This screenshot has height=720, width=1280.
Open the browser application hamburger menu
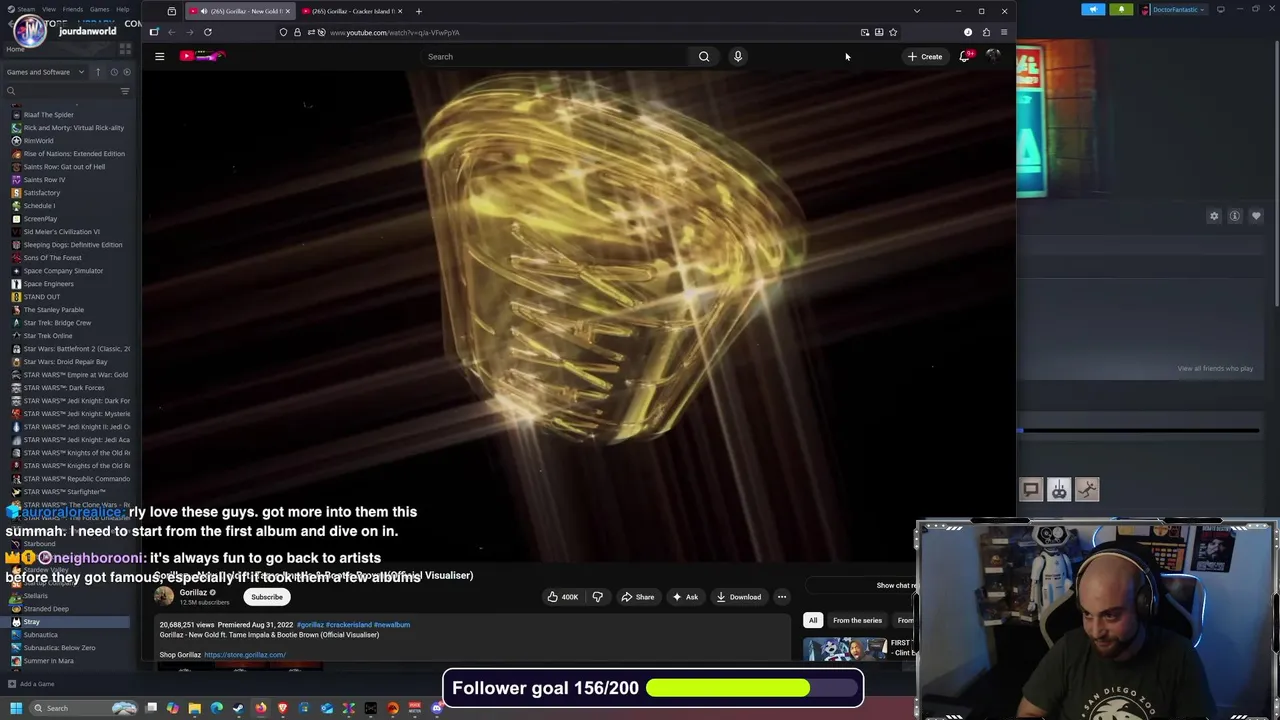click(x=1004, y=32)
